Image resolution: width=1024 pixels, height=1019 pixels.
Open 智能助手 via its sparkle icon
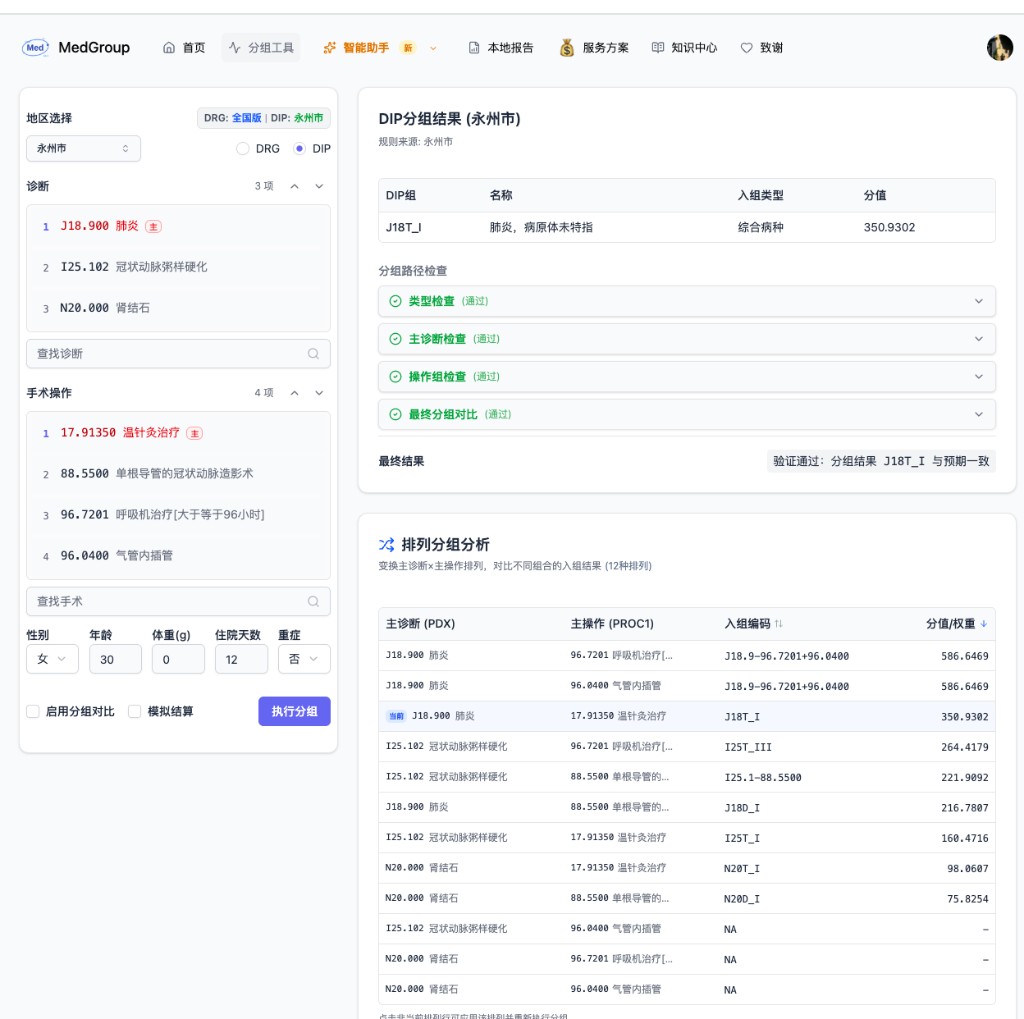[328, 46]
